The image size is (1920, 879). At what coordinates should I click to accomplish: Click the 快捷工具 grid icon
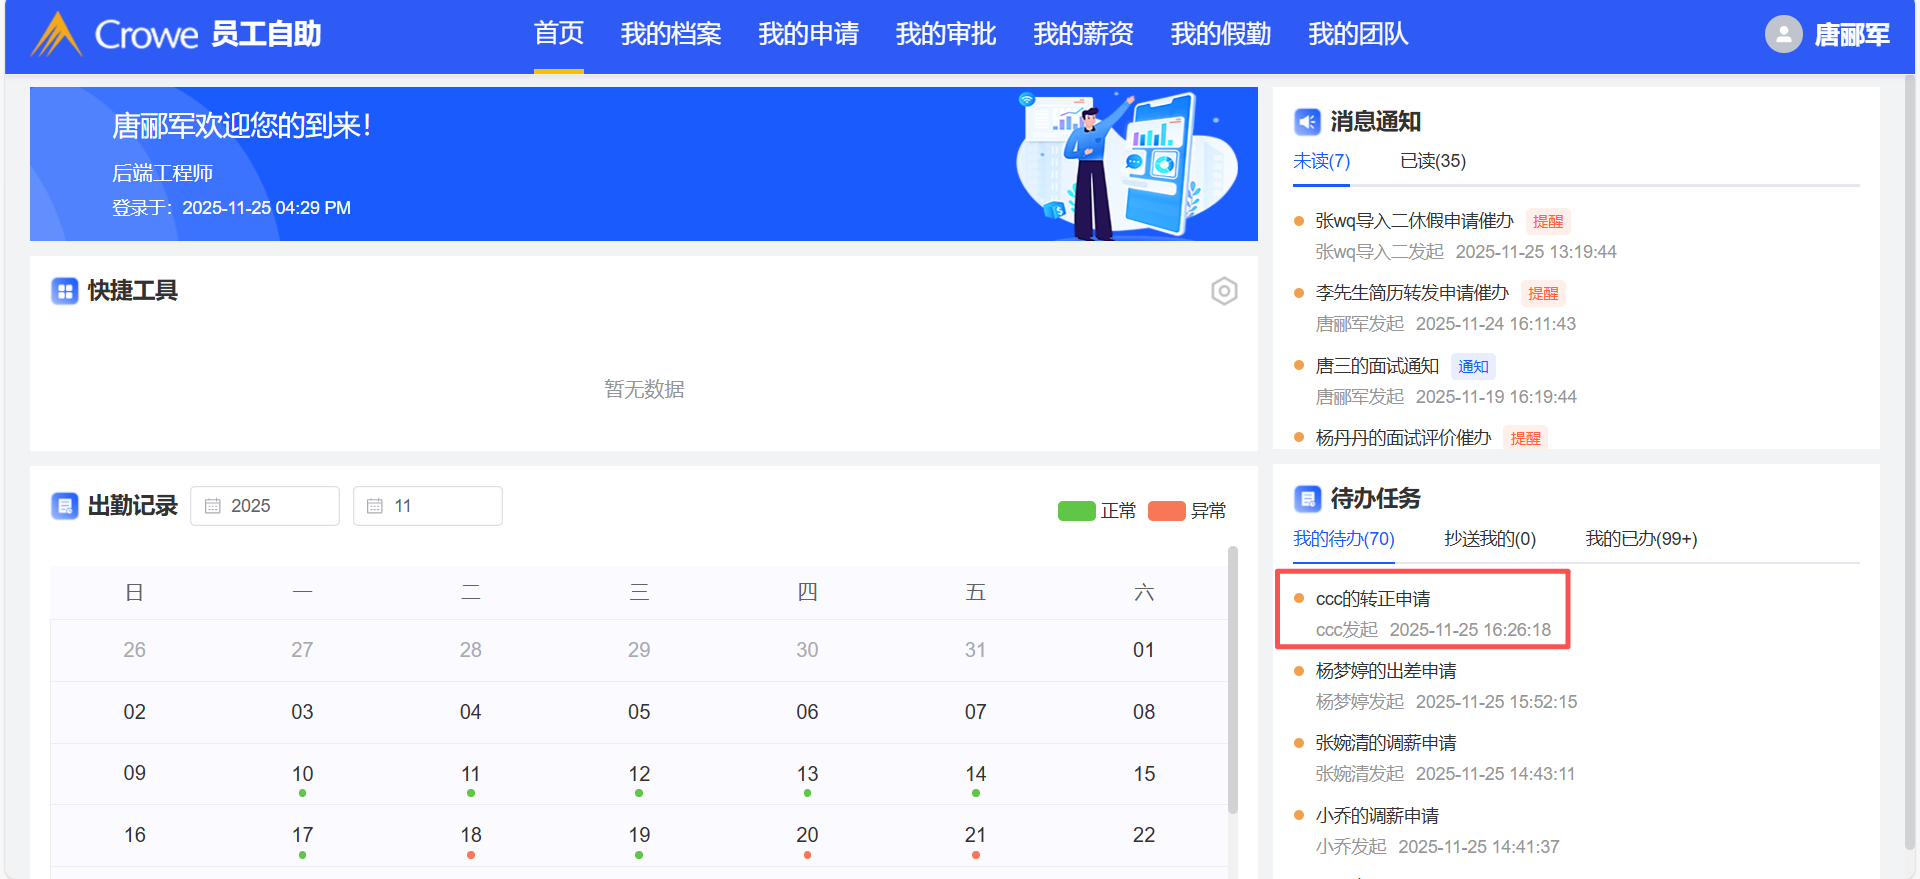pos(65,291)
